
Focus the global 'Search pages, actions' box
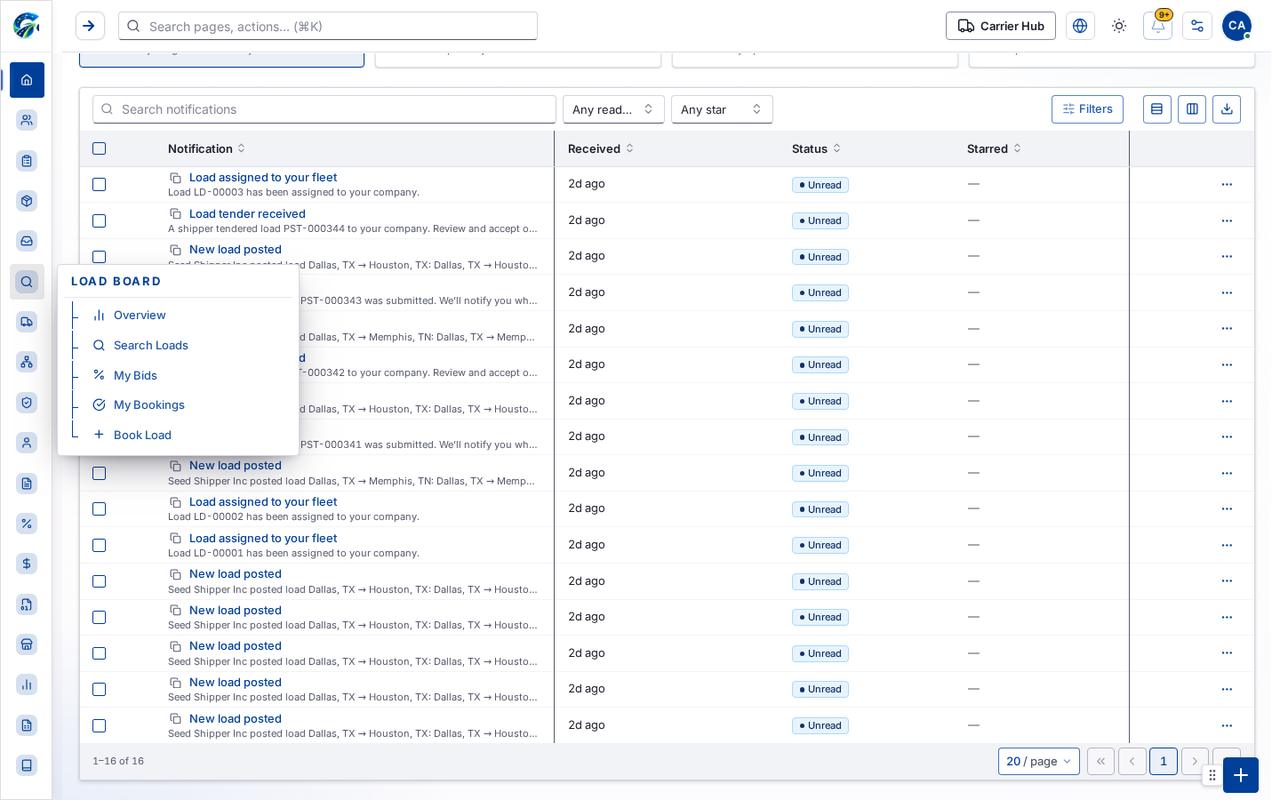coord(328,26)
